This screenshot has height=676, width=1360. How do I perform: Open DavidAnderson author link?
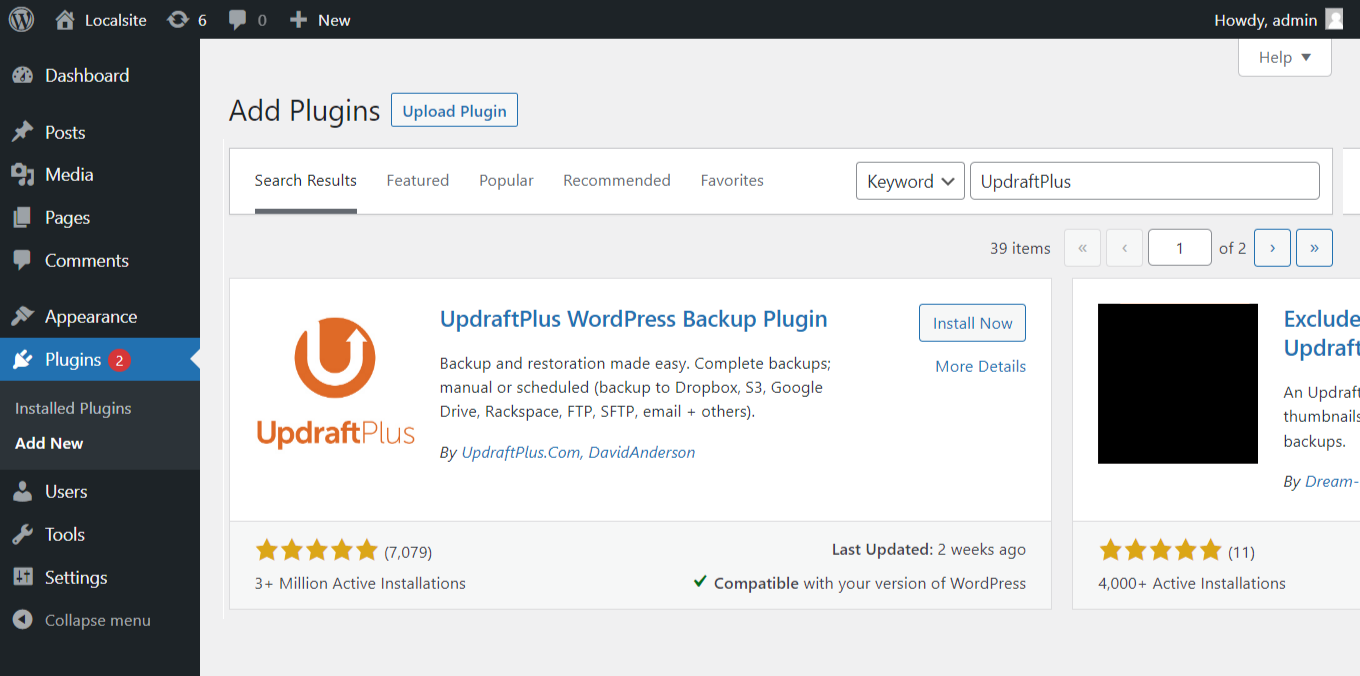(642, 452)
